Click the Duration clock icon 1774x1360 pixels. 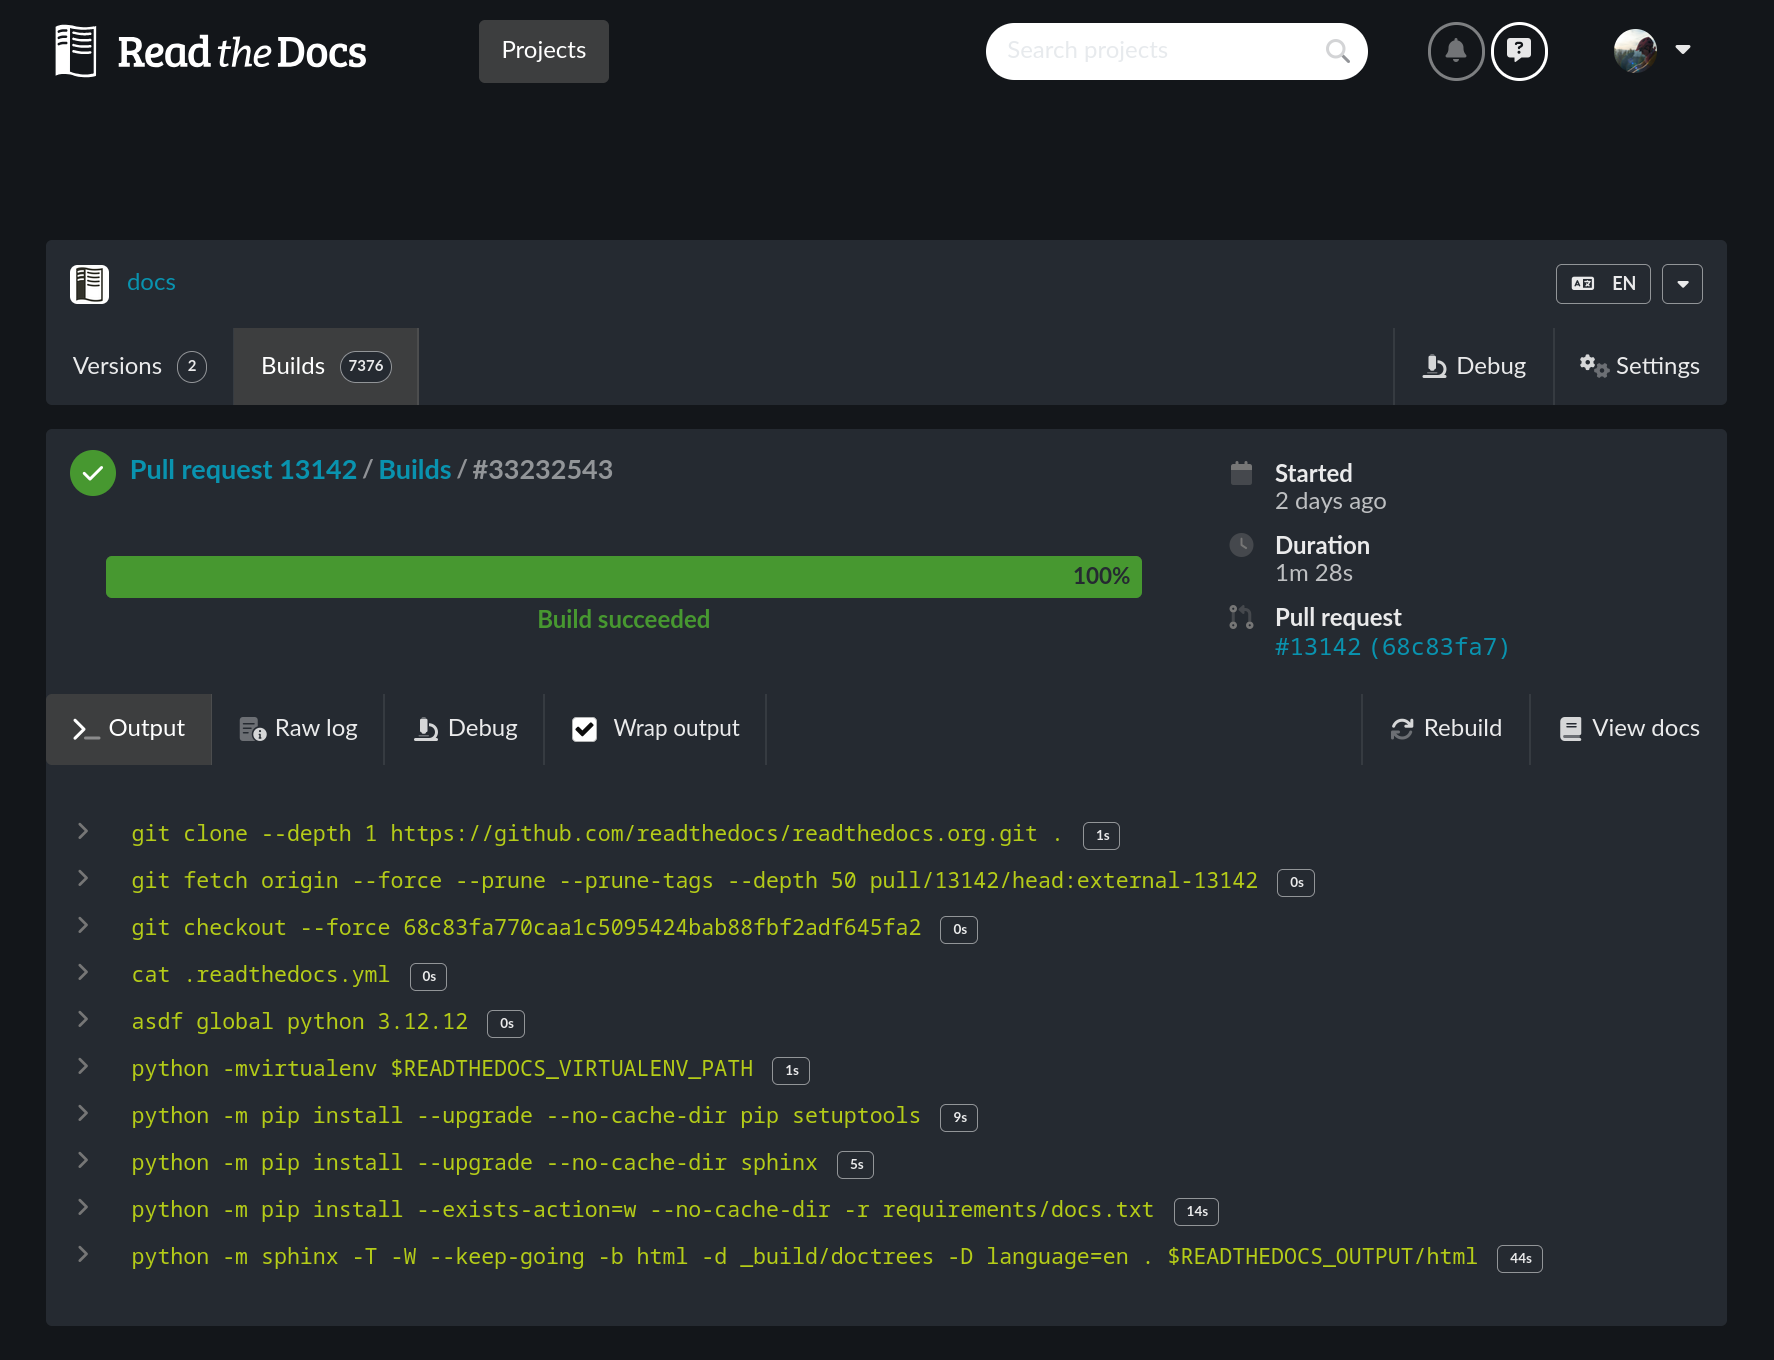coord(1241,545)
